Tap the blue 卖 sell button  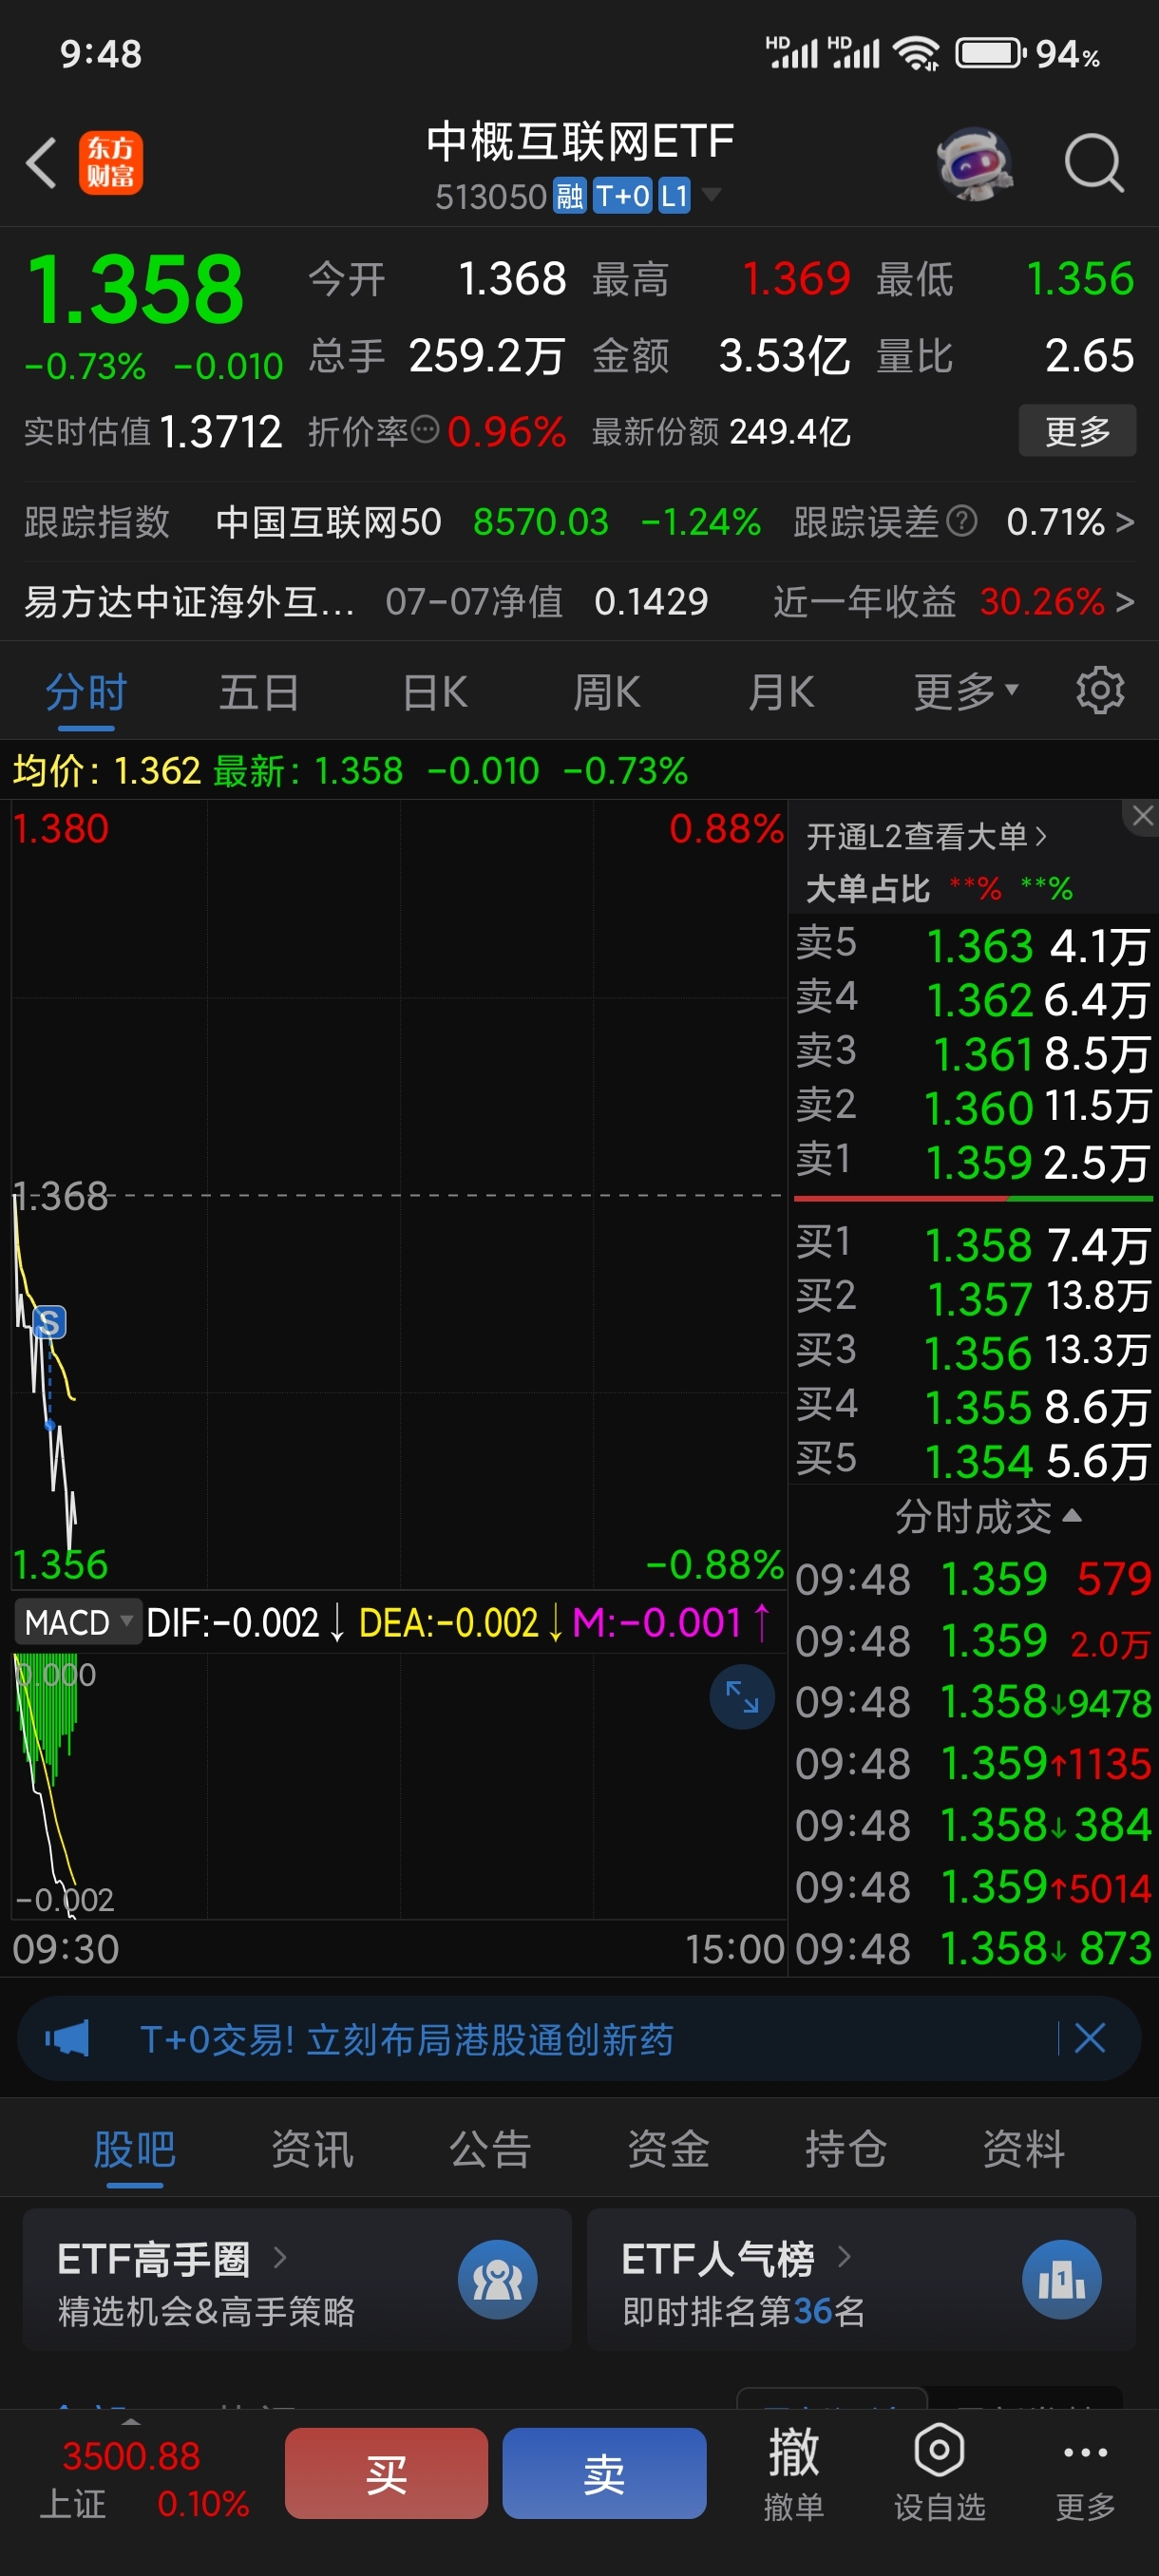click(604, 2473)
